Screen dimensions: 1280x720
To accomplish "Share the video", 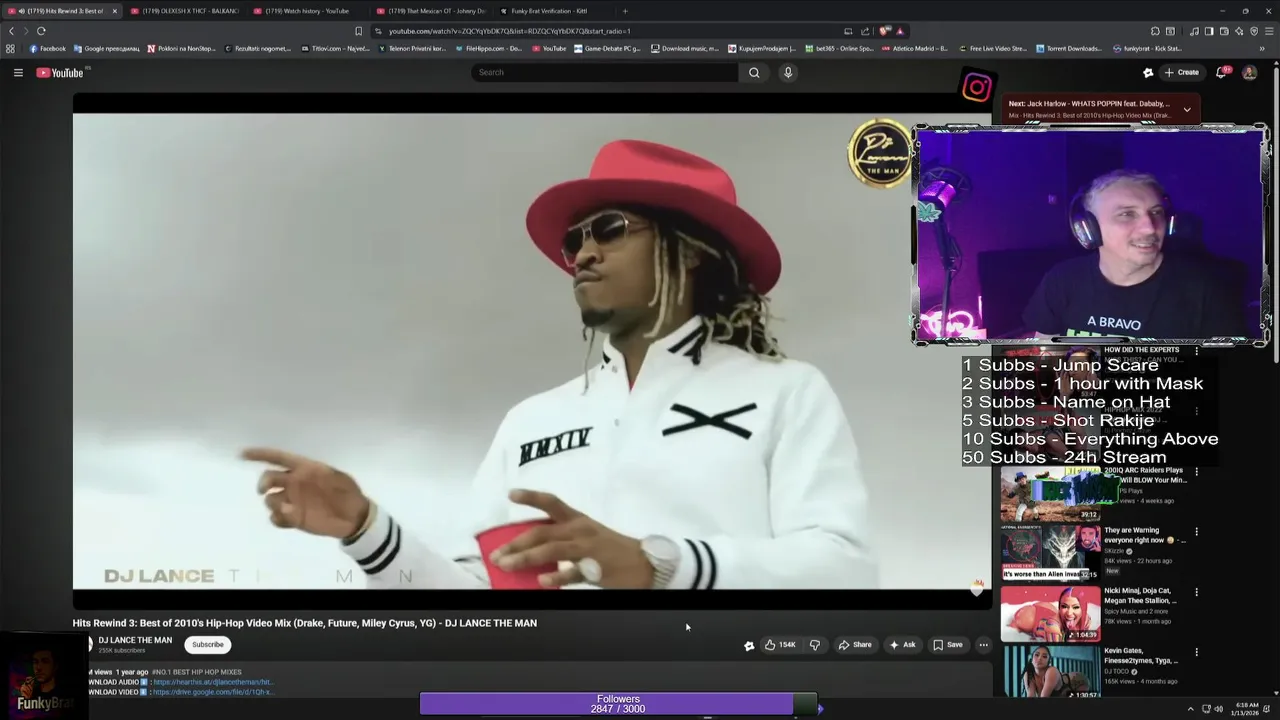I will 855,645.
